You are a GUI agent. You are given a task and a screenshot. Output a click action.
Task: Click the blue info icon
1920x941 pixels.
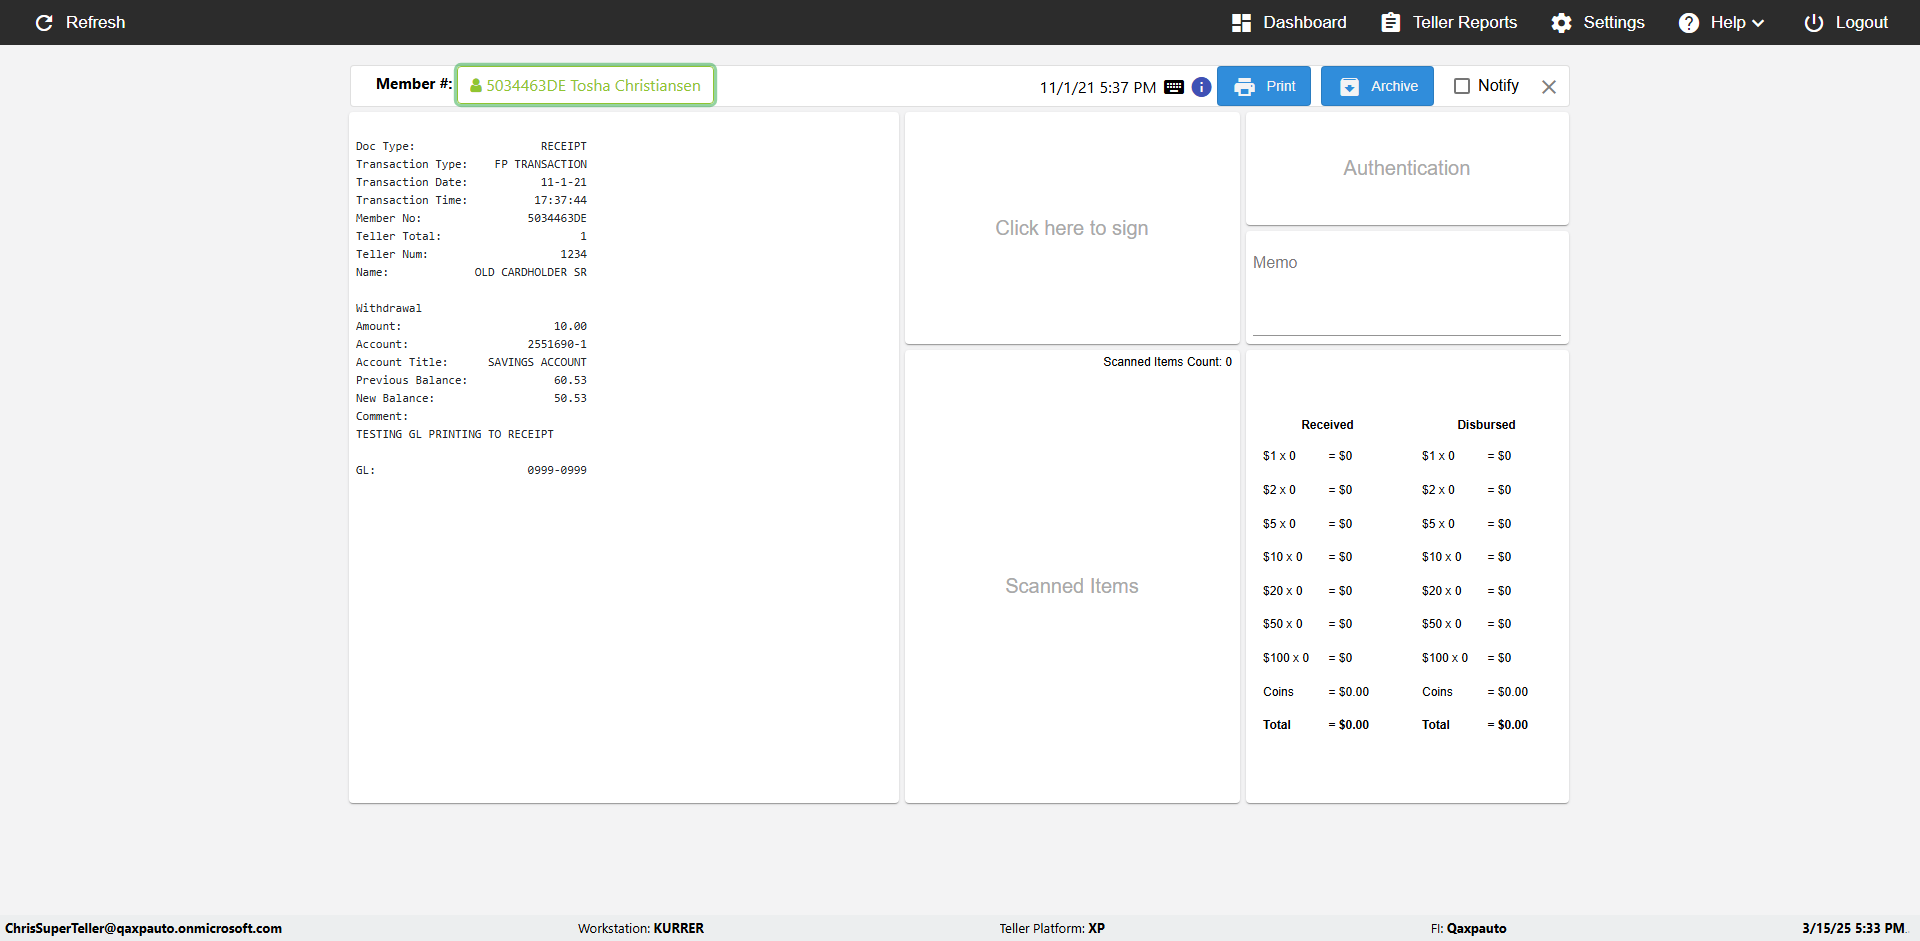1202,87
